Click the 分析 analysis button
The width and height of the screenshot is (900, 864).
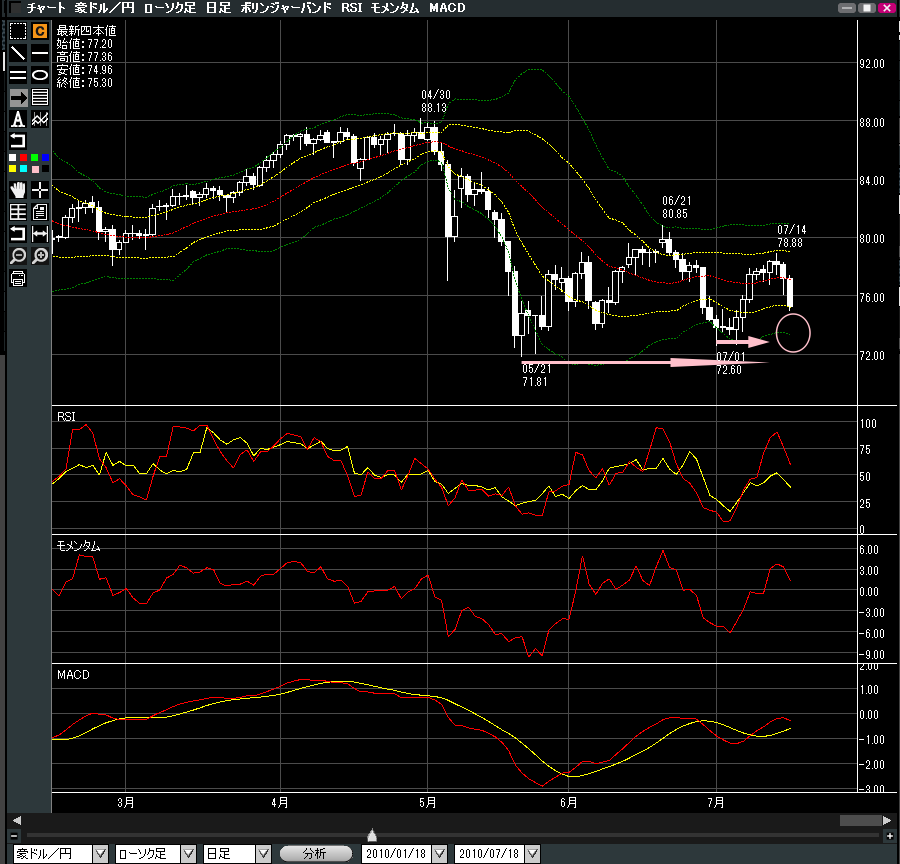tap(314, 853)
